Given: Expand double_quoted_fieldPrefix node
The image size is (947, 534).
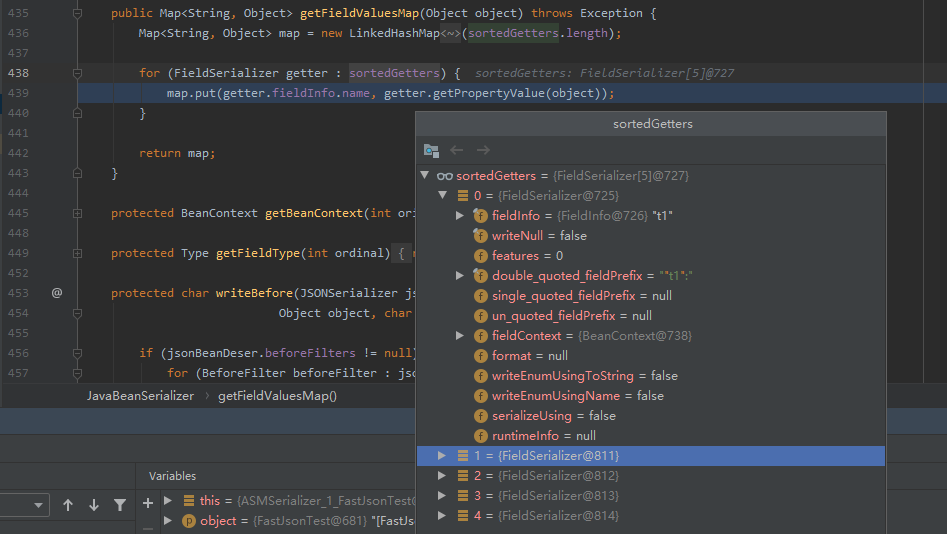Looking at the screenshot, I should [x=460, y=275].
